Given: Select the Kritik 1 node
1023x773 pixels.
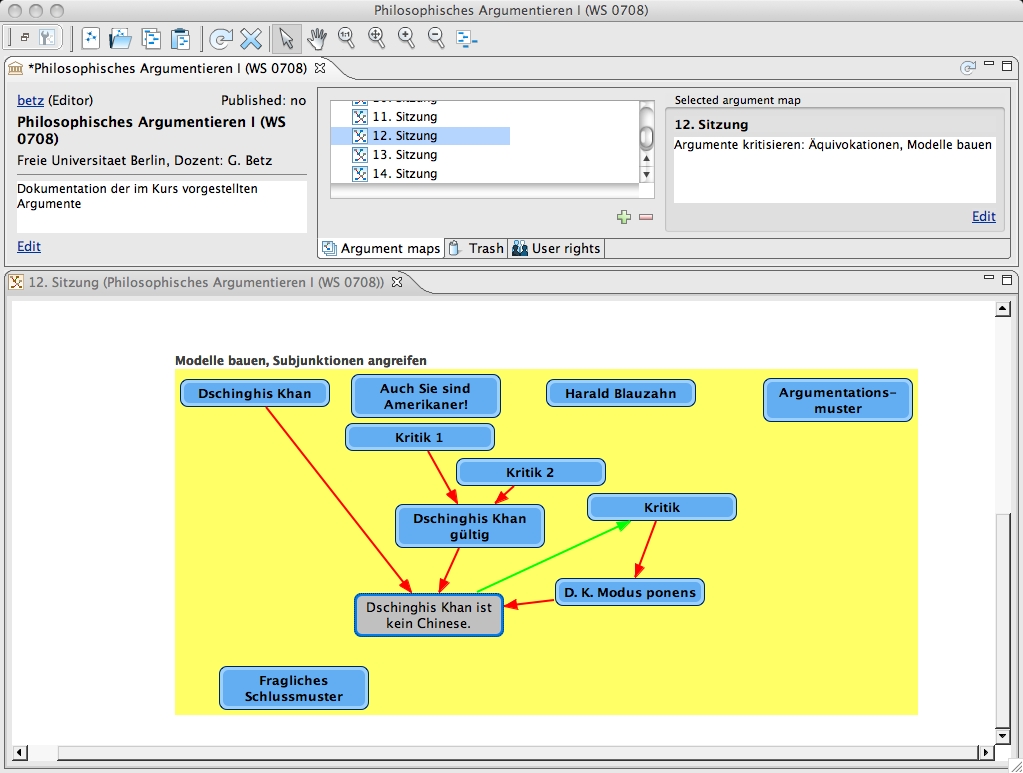Looking at the screenshot, I should (420, 437).
